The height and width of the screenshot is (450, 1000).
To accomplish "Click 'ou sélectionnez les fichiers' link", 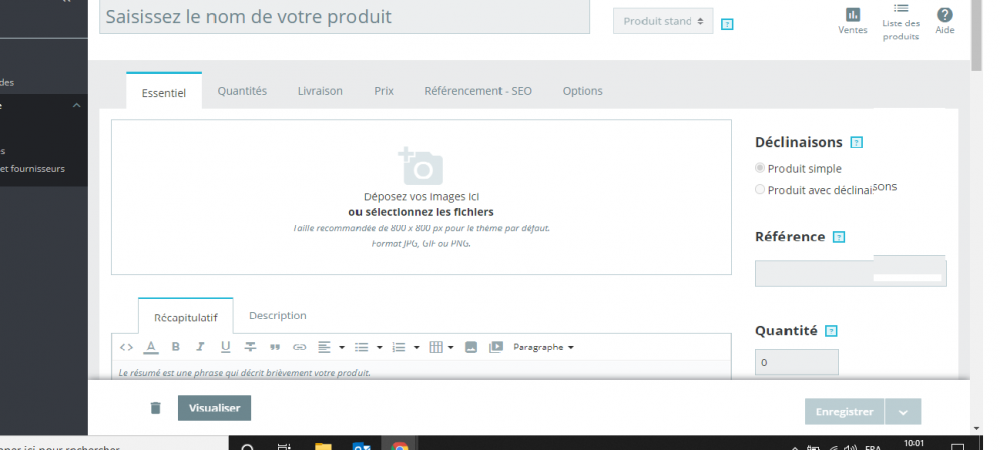I will (421, 212).
